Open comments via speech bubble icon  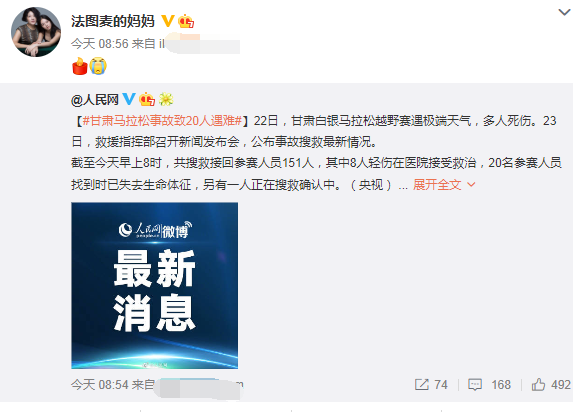tap(475, 385)
